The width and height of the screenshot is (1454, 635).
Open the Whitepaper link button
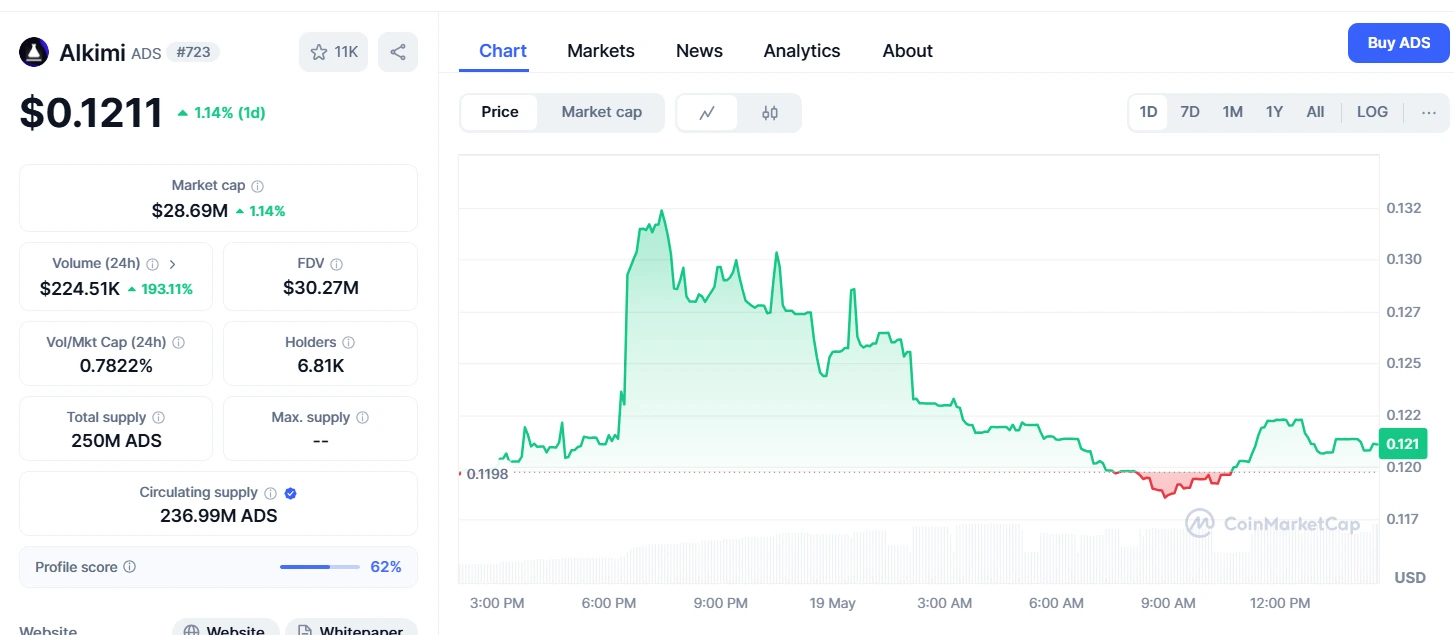(351, 628)
